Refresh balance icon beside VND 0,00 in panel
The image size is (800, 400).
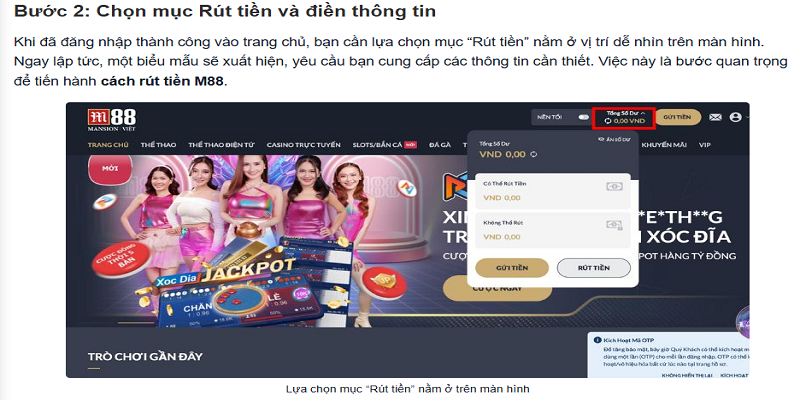(534, 155)
